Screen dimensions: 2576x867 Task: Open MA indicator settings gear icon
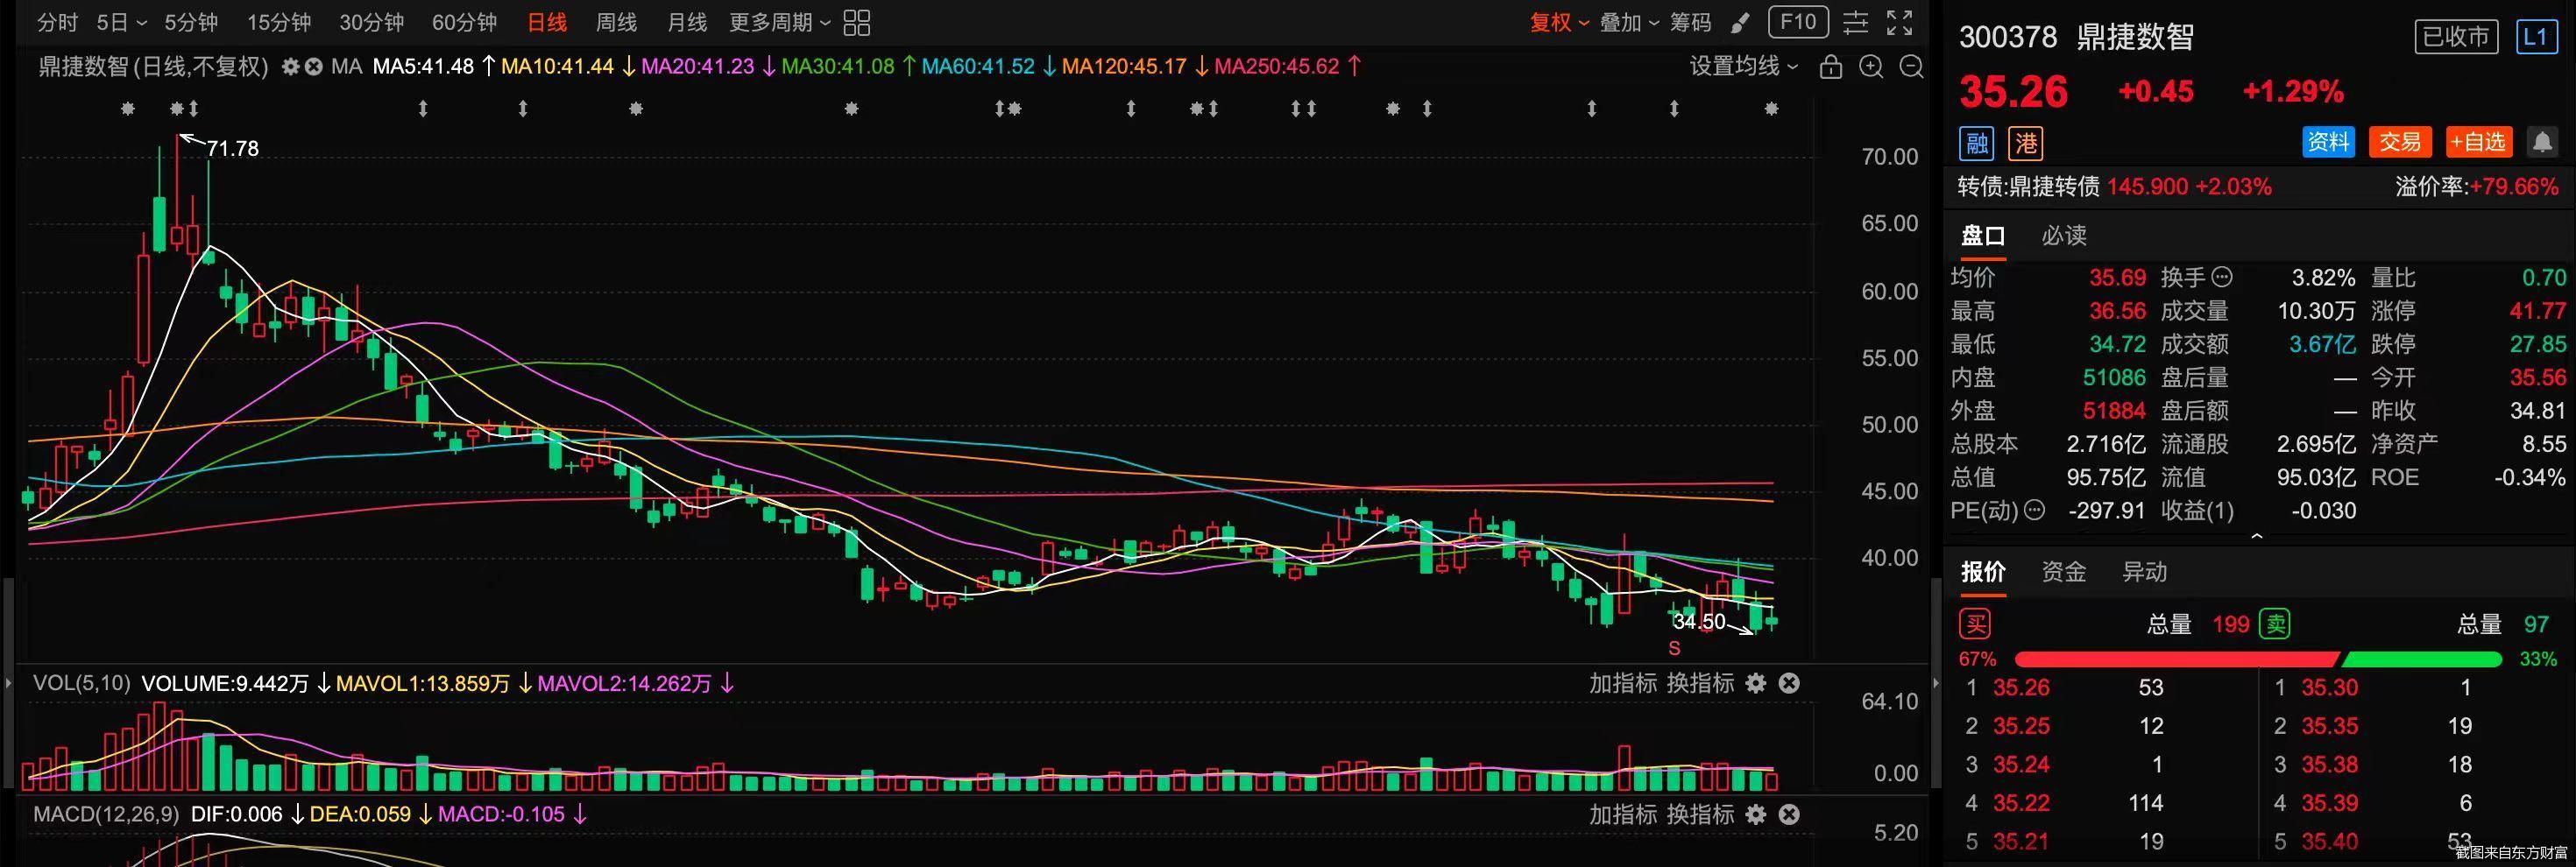point(290,67)
